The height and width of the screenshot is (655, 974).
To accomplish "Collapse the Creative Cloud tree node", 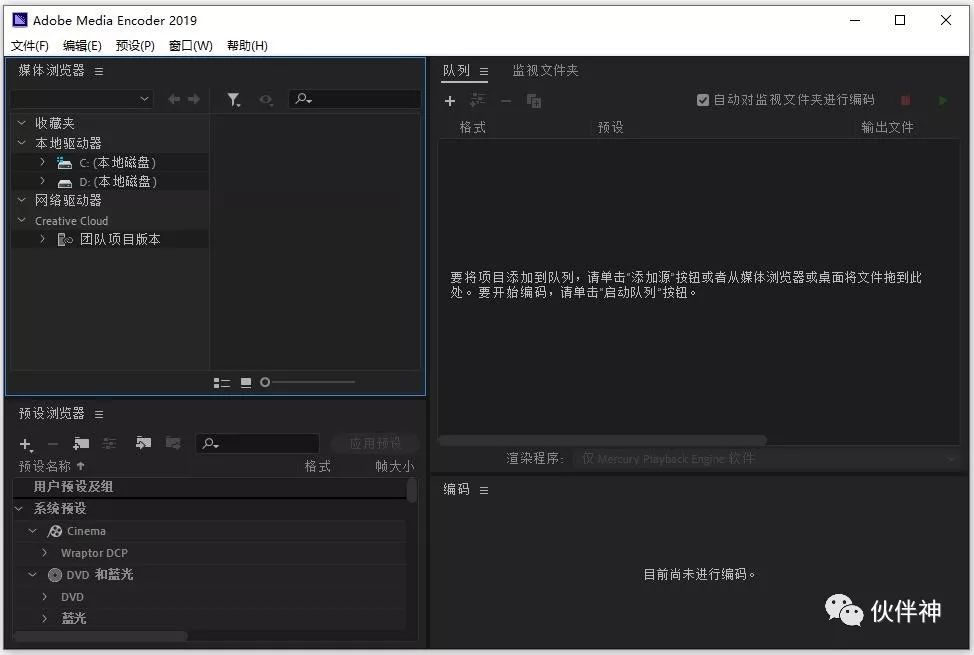I will [22, 220].
